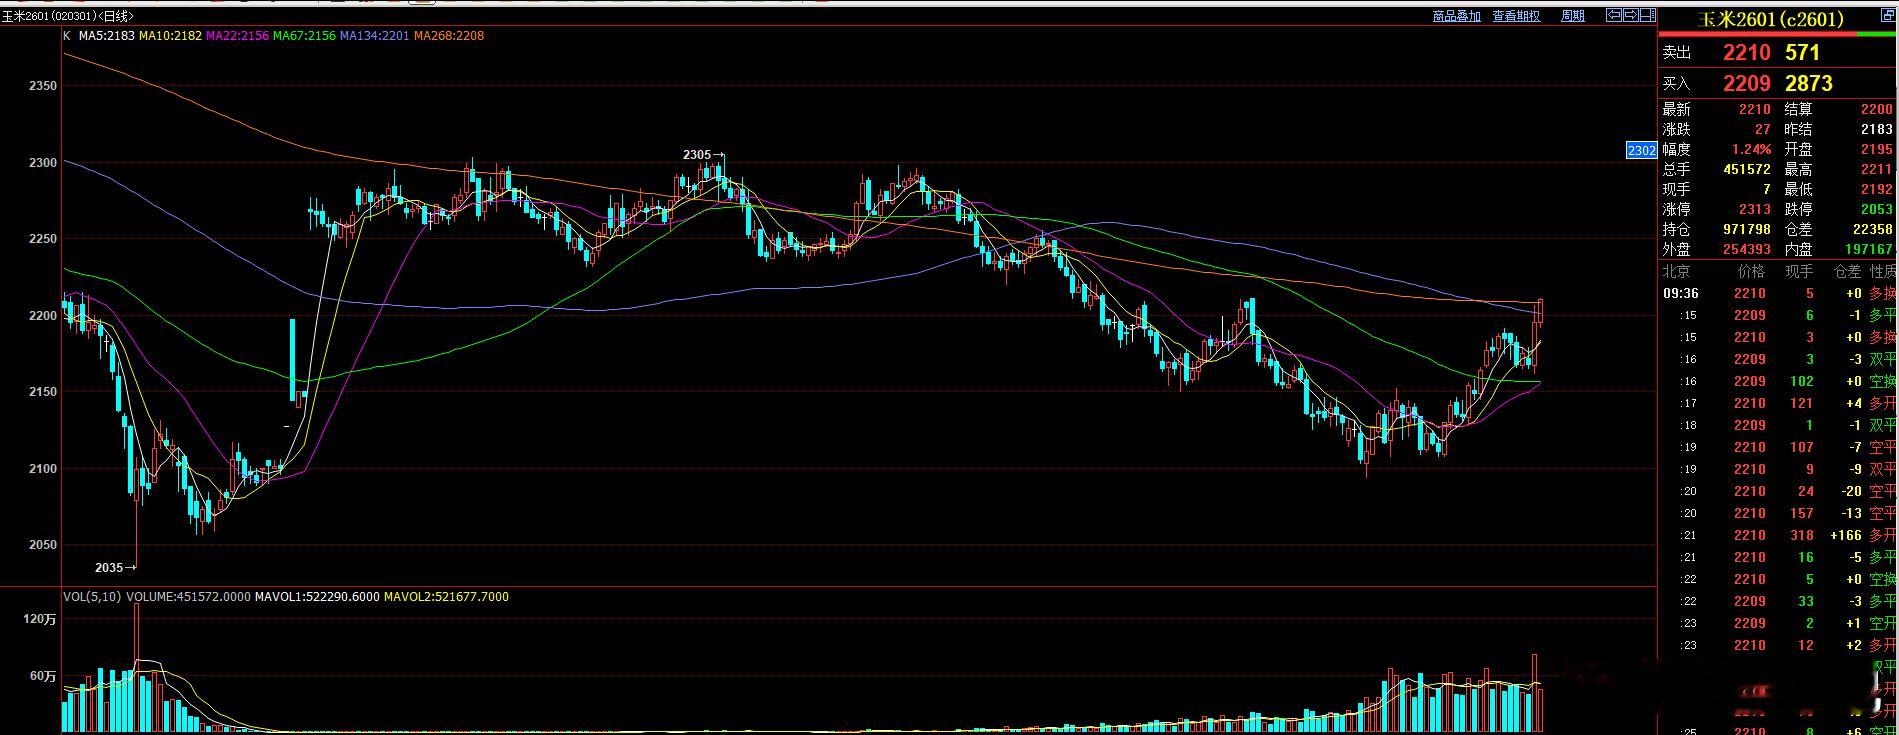Click the +166 position change value

[1846, 536]
